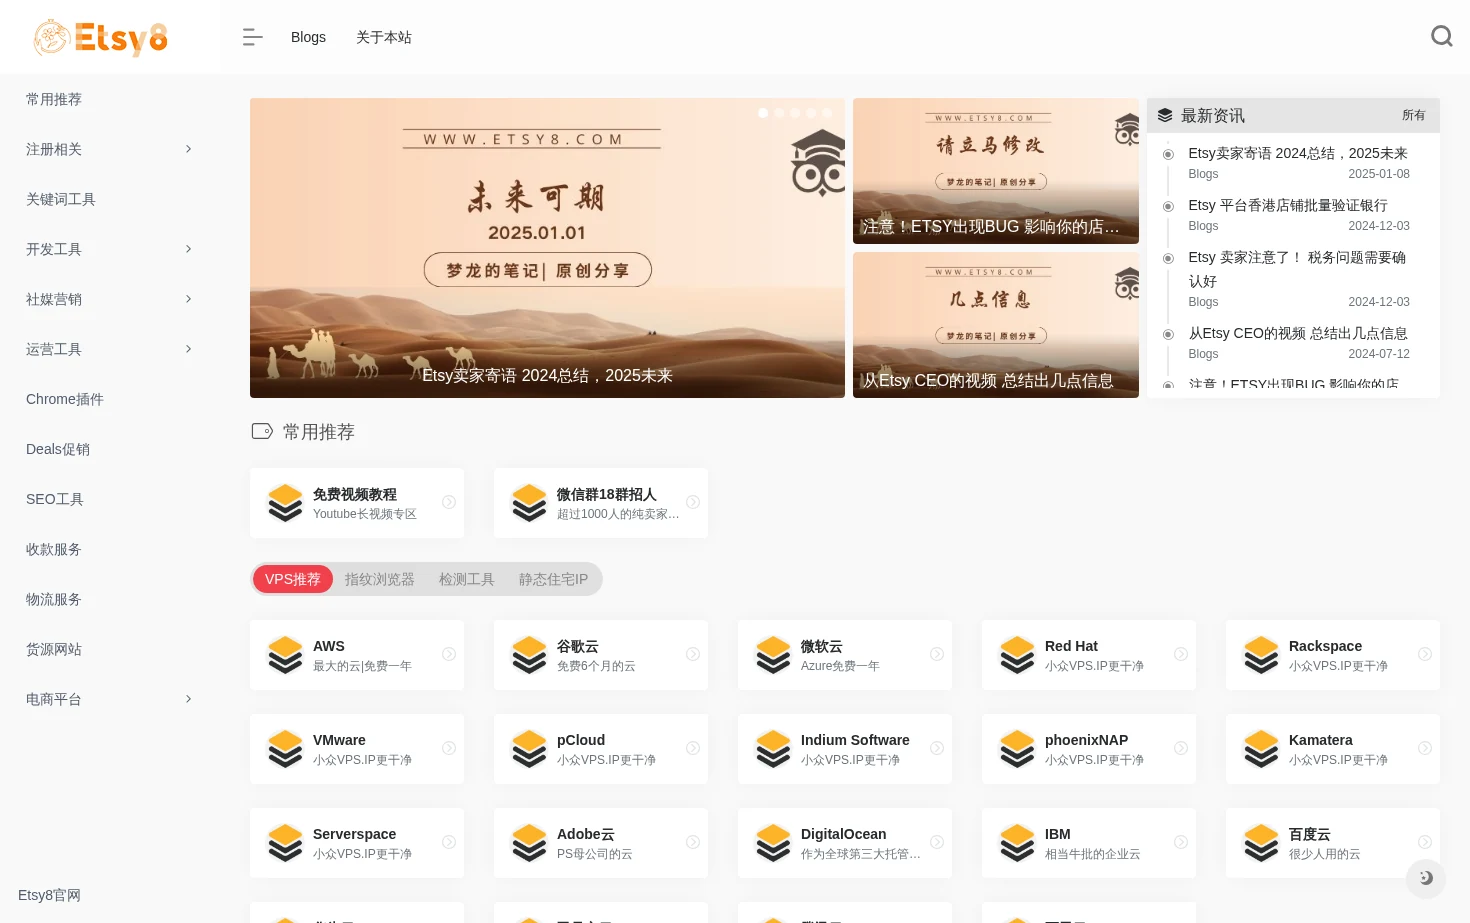
Task: Open the 请立马修改 banner thumbnail
Action: tap(996, 171)
